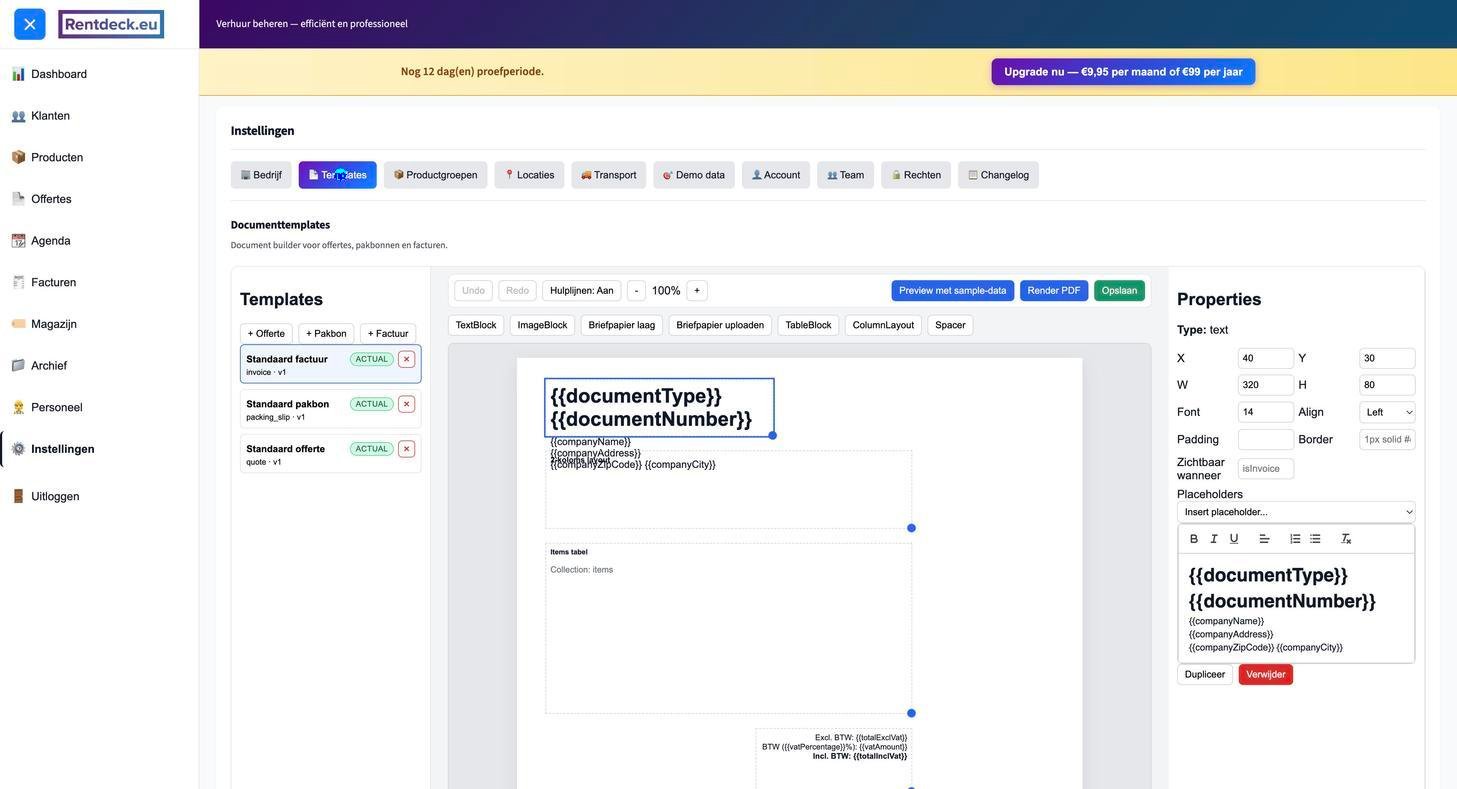The height and width of the screenshot is (789, 1457).
Task: Expand the Insert placeholder dropdown
Action: [x=1296, y=512]
